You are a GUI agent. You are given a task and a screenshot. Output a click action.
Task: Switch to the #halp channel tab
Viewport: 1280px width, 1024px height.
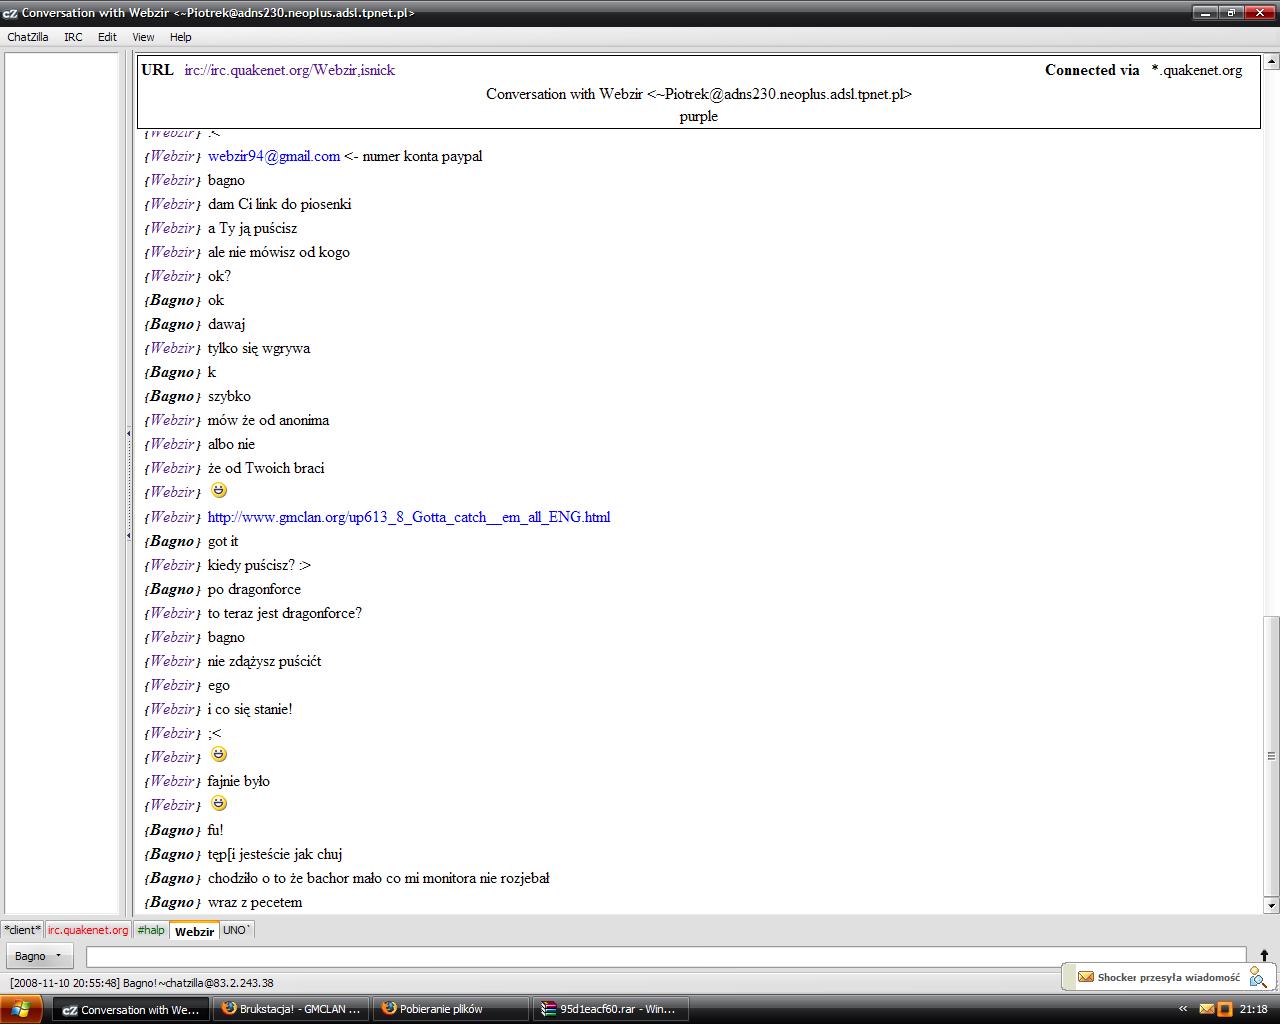pos(151,930)
